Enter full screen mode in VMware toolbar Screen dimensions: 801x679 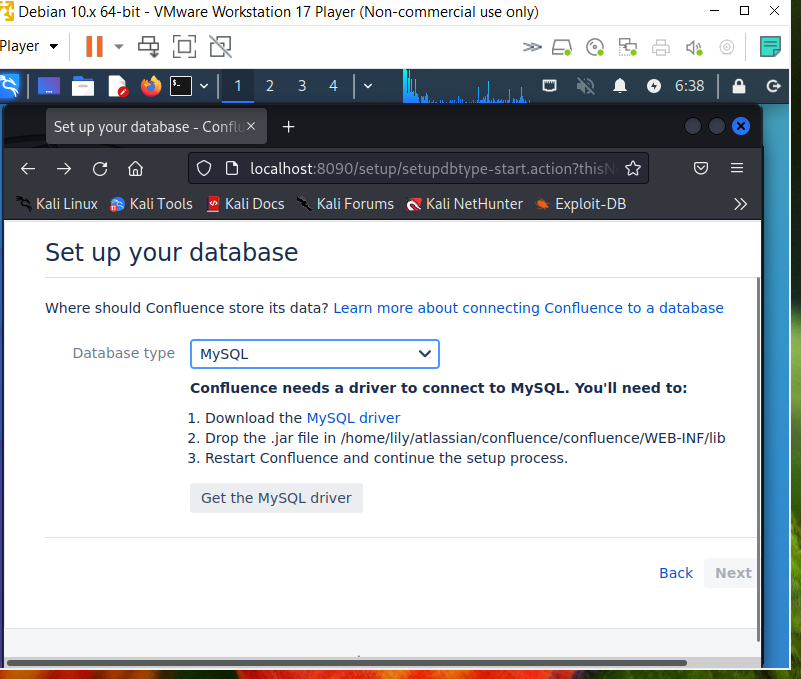point(184,46)
